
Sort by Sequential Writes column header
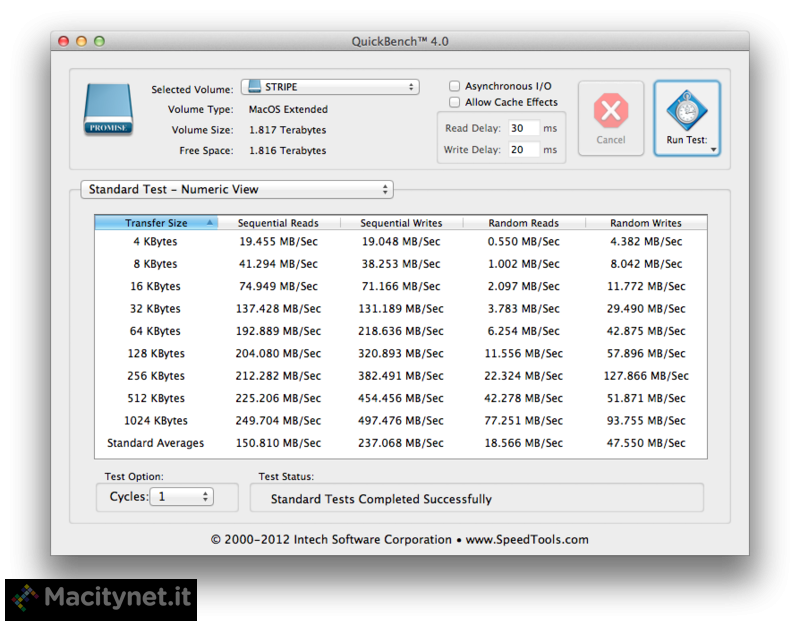coord(402,223)
